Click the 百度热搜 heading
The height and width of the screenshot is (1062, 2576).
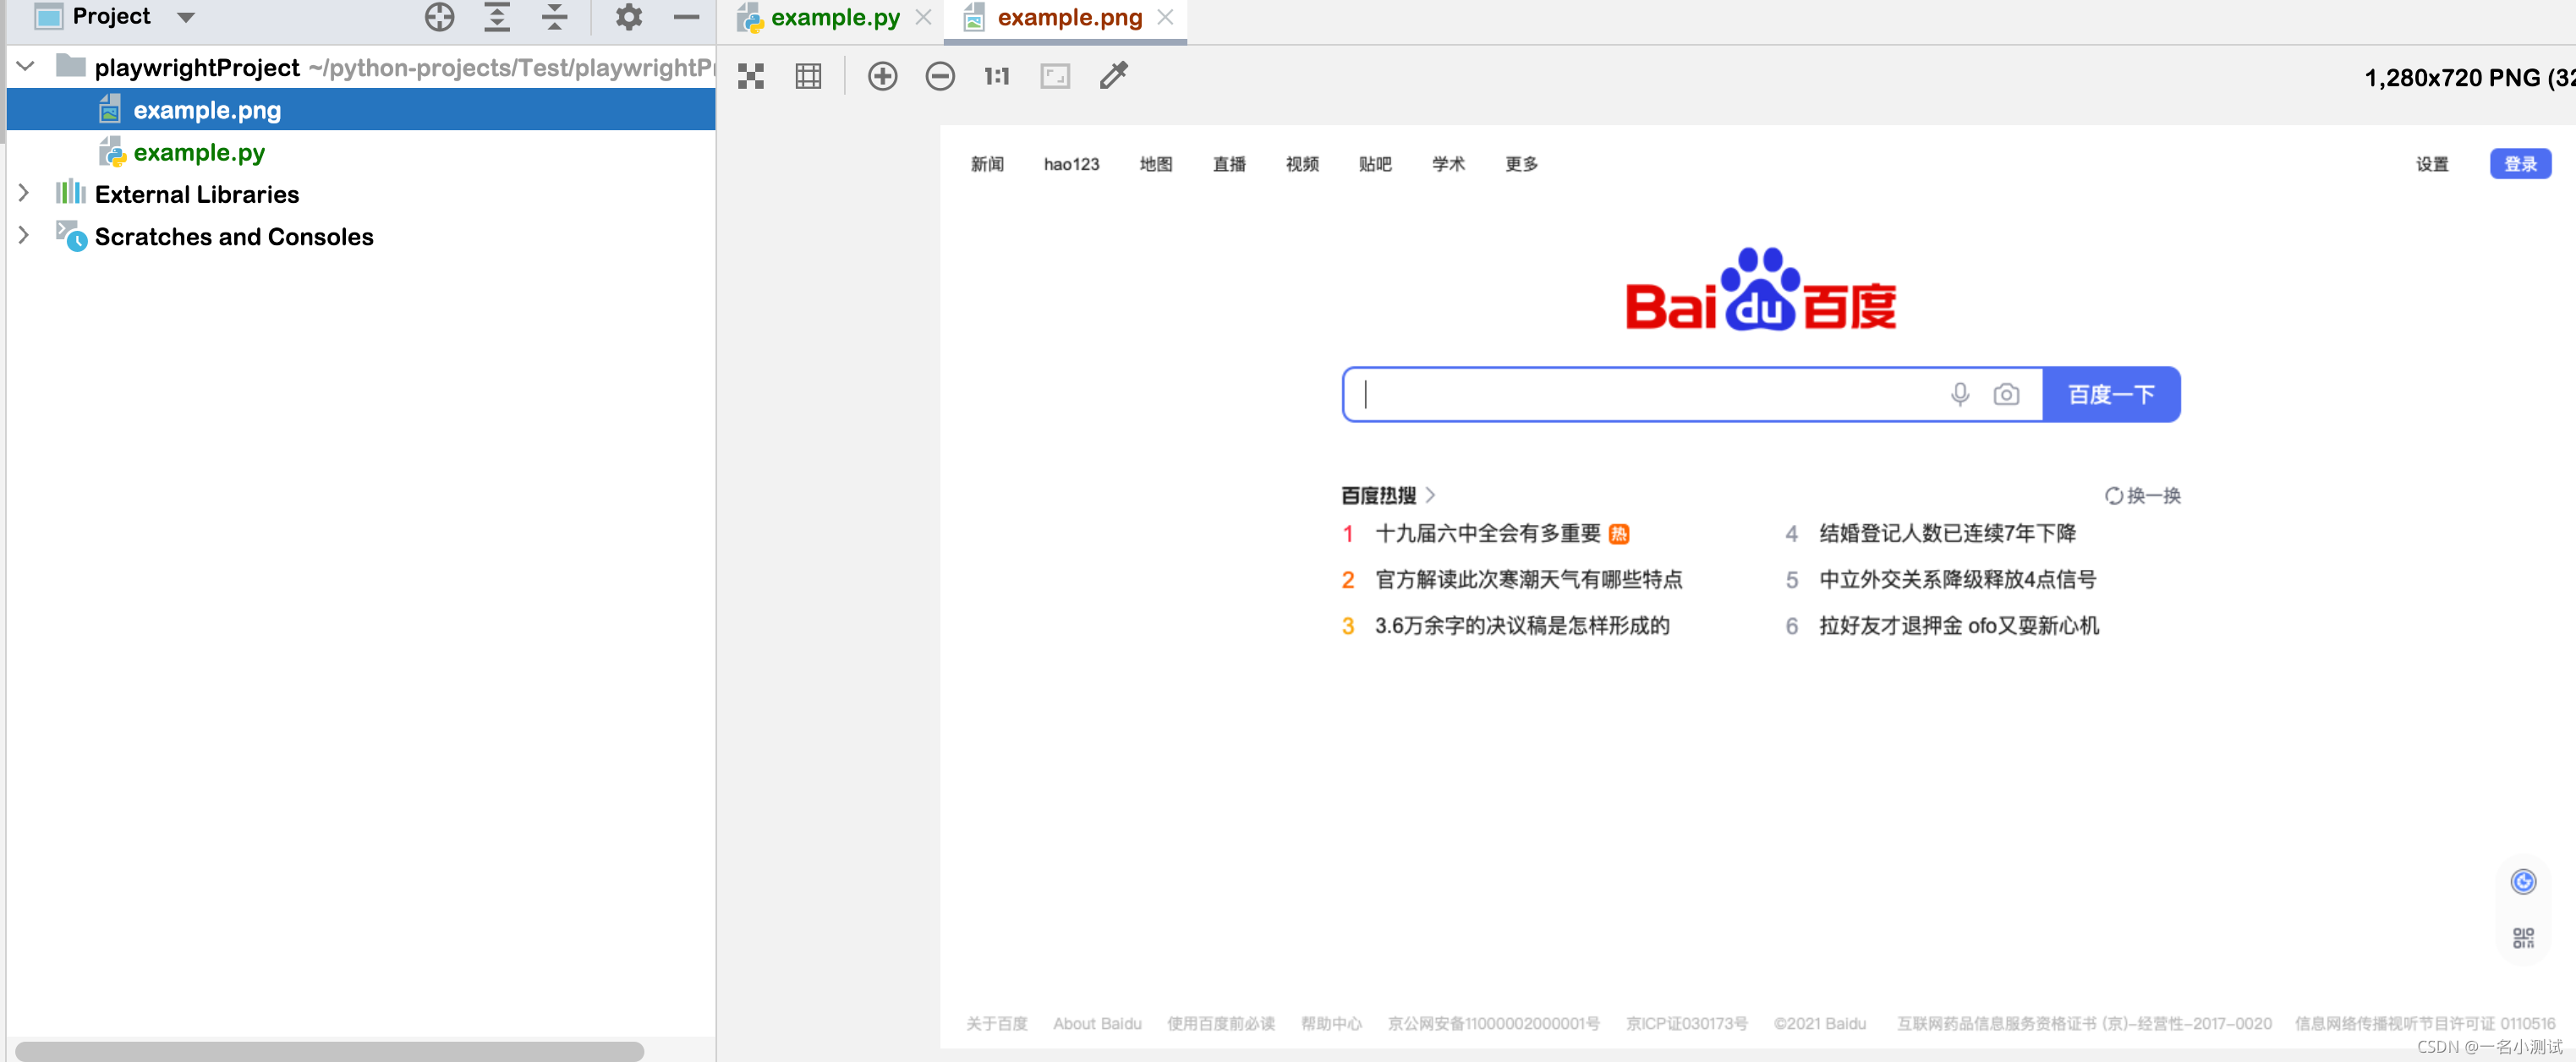(x=1378, y=495)
